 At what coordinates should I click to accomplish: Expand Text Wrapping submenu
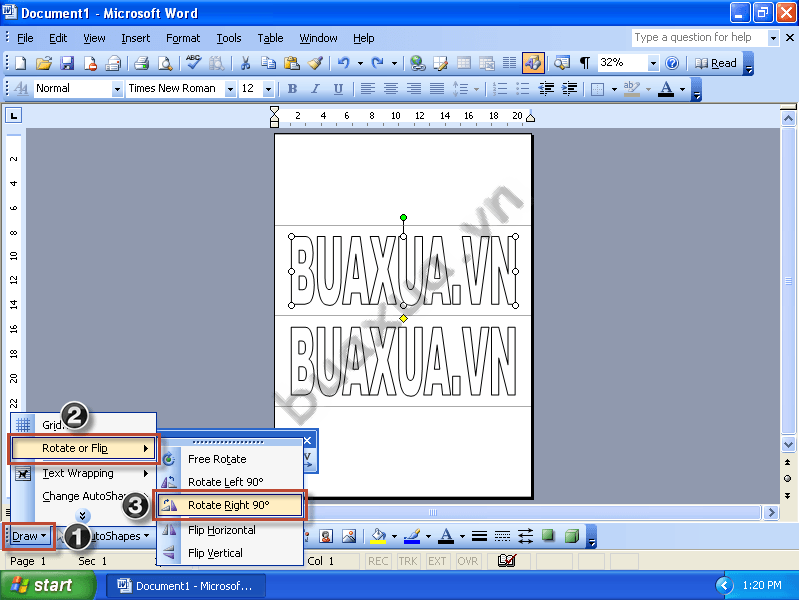(x=84, y=474)
